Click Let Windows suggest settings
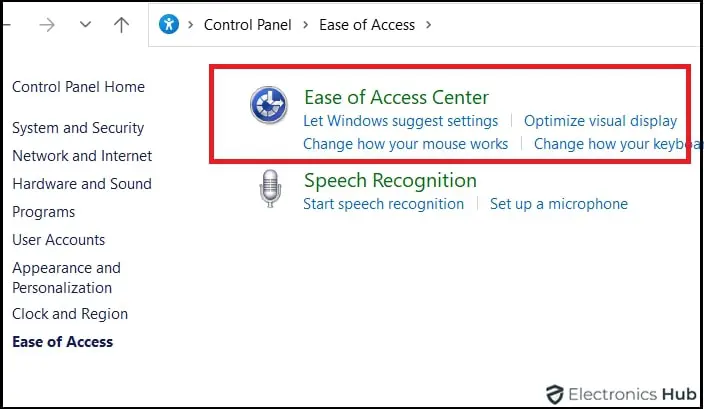Screen dimensions: 704x409 click(400, 121)
